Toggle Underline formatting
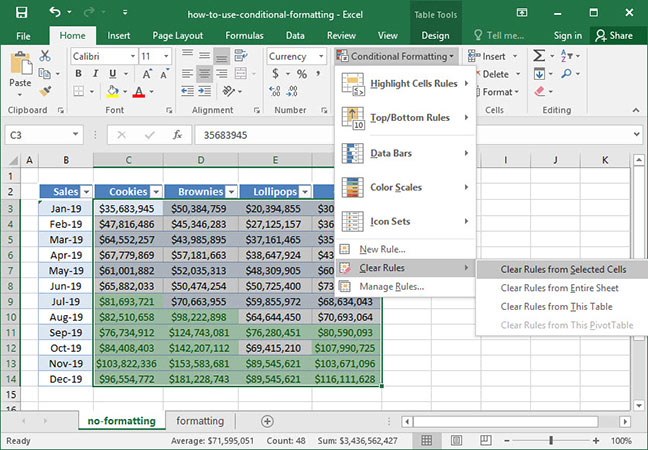This screenshot has height=450, width=648. click(x=112, y=74)
